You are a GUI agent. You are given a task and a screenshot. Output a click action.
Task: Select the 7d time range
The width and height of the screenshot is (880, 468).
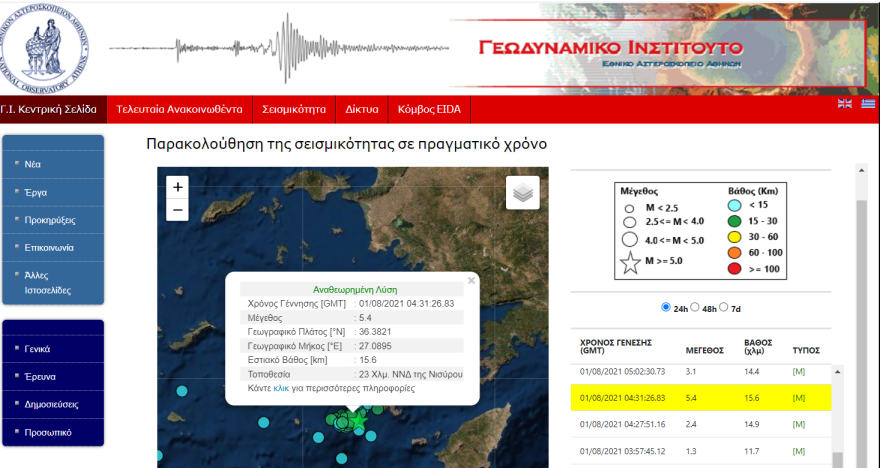[723, 308]
